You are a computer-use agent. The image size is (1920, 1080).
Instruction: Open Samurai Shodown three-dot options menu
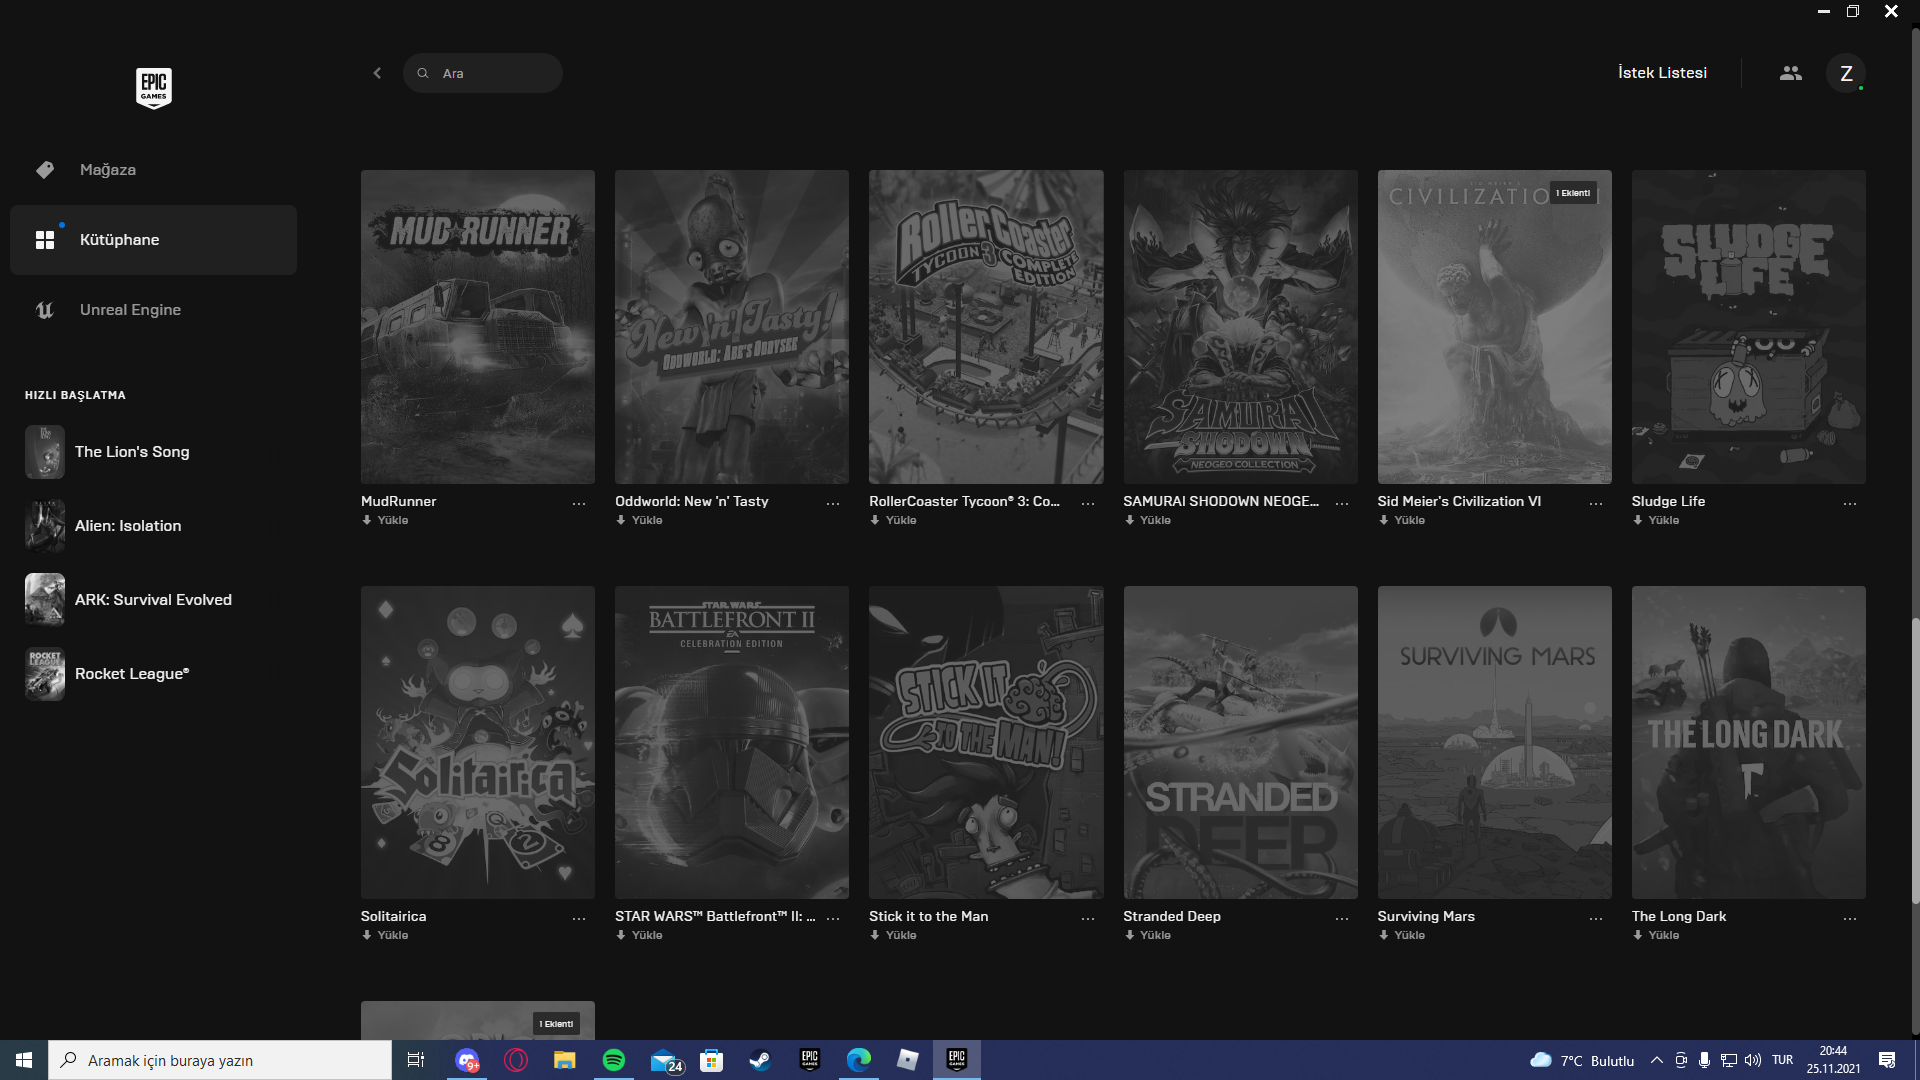(1342, 504)
